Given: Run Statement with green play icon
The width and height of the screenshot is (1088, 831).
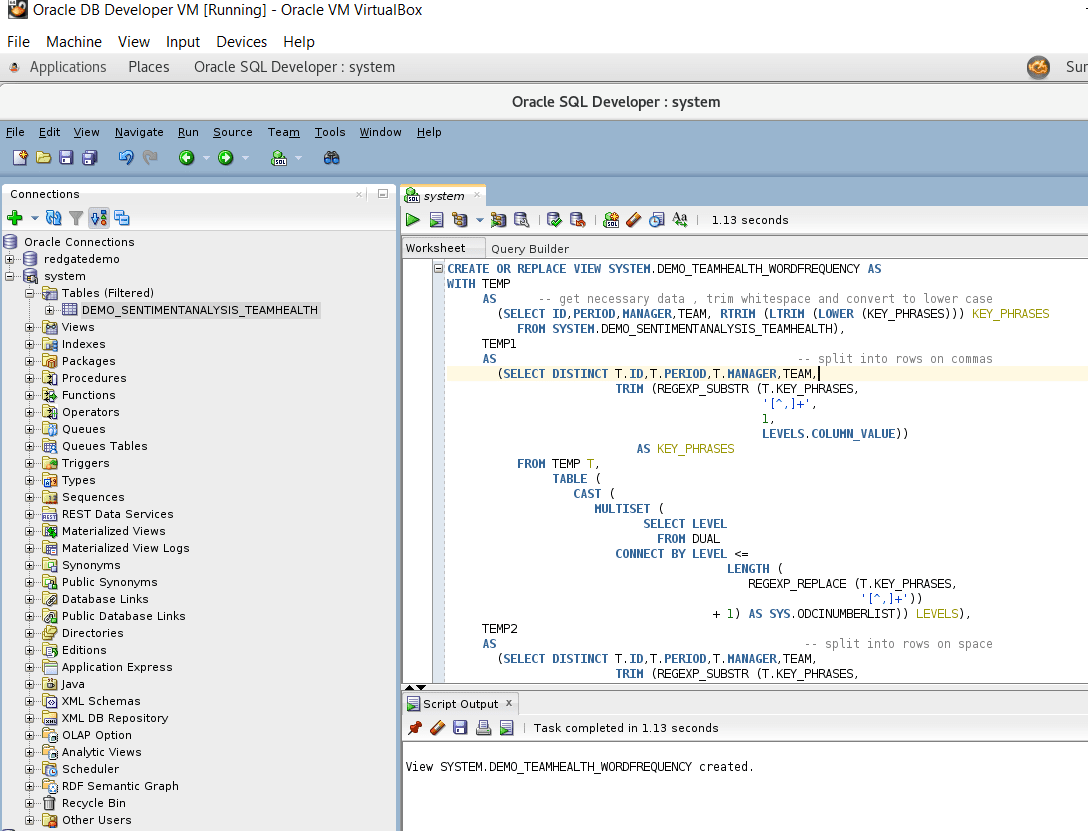Looking at the screenshot, I should (x=413, y=220).
